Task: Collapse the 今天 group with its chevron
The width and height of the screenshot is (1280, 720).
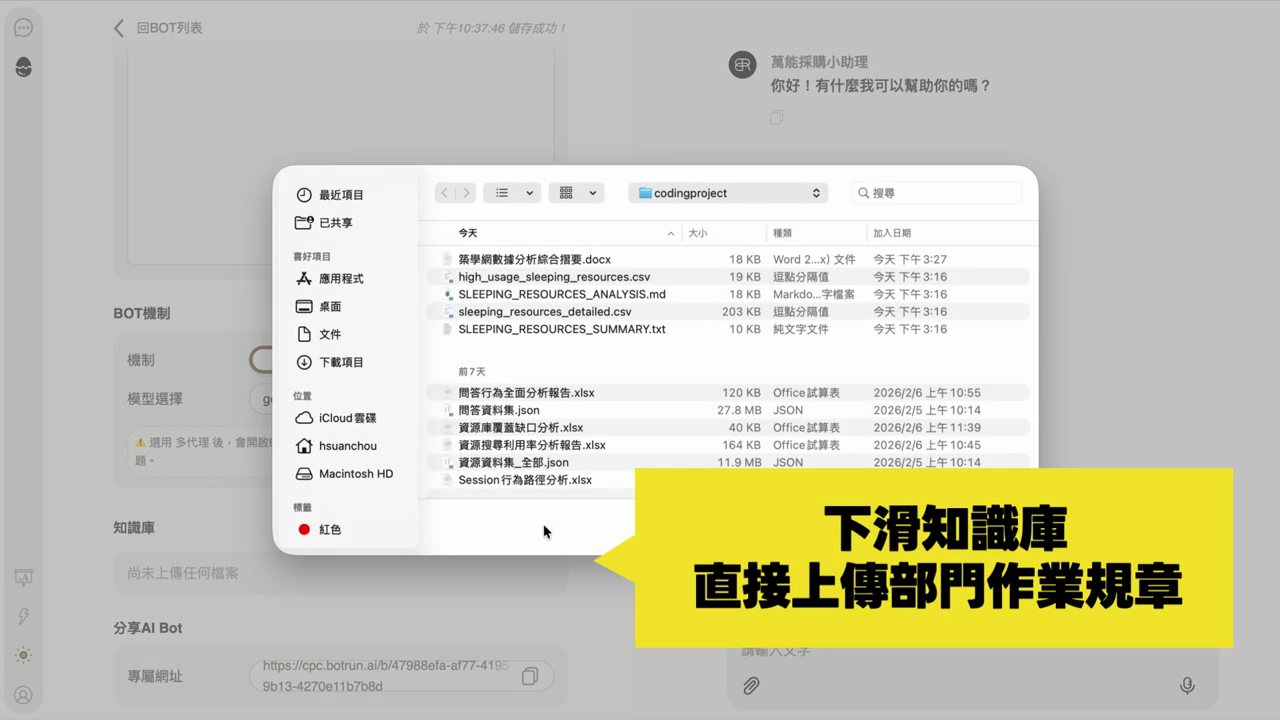Action: point(671,233)
